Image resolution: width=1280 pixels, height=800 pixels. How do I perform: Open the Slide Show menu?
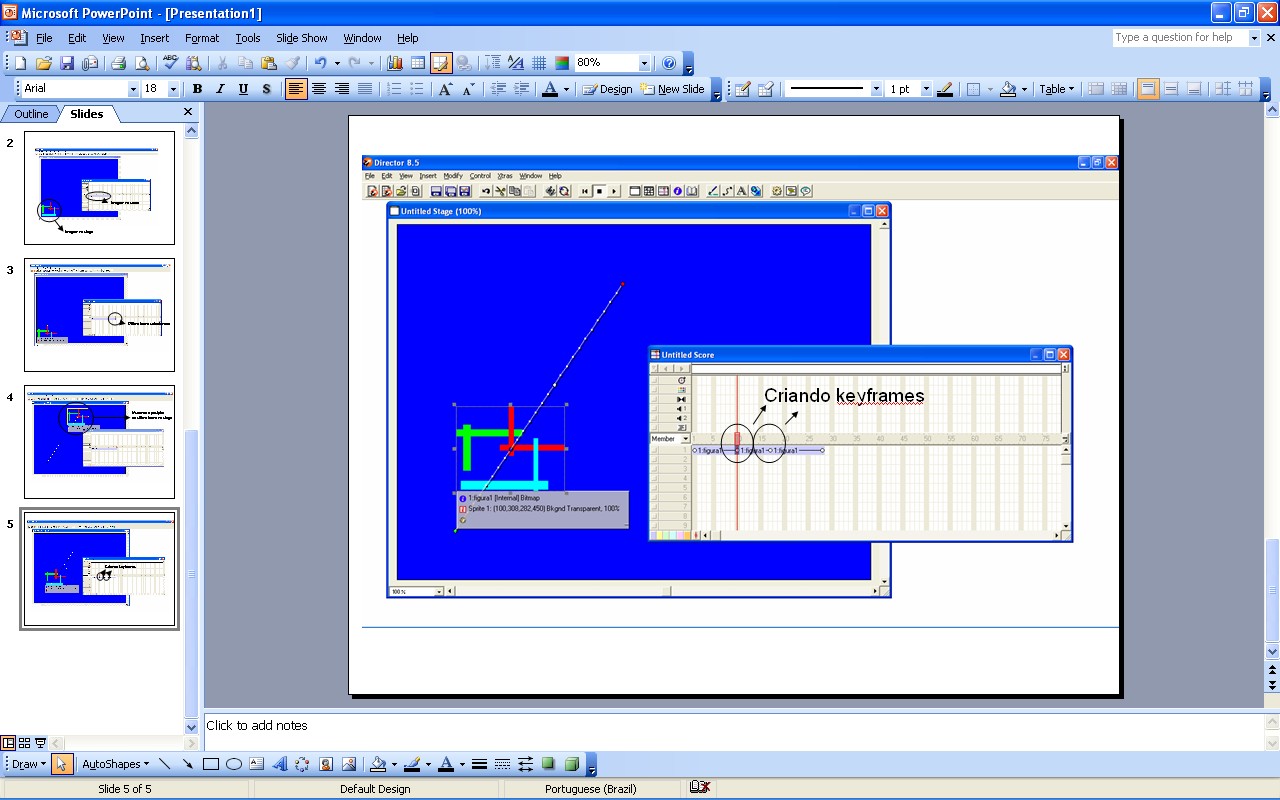click(x=301, y=38)
